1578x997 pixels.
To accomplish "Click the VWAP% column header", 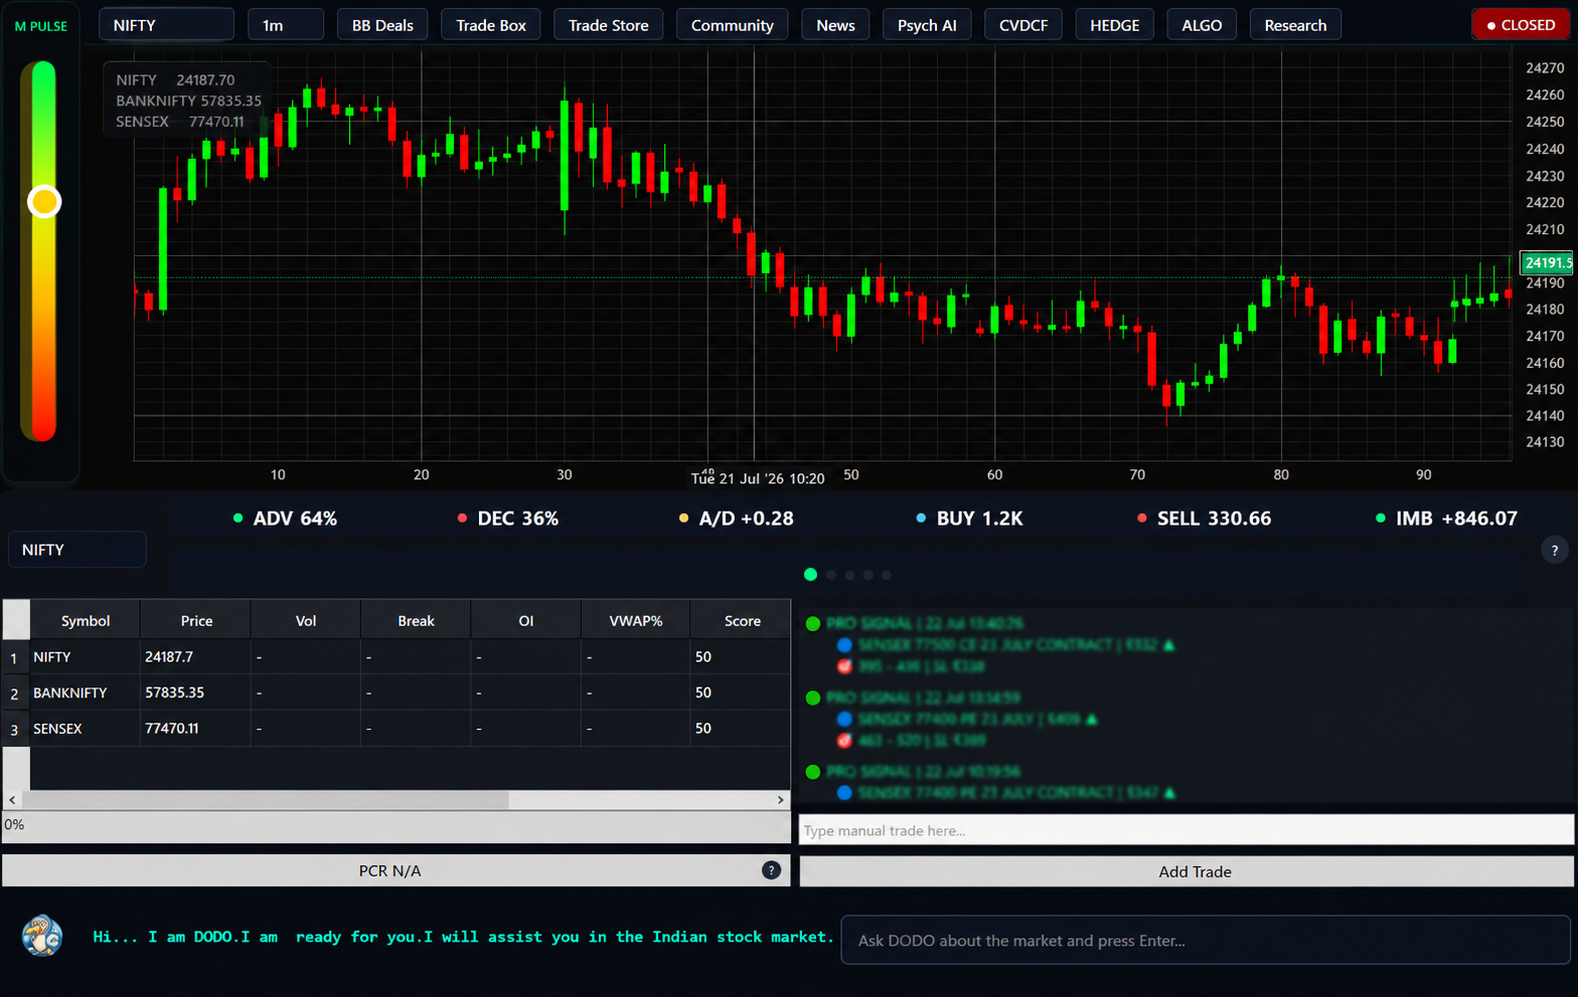I will [636, 620].
